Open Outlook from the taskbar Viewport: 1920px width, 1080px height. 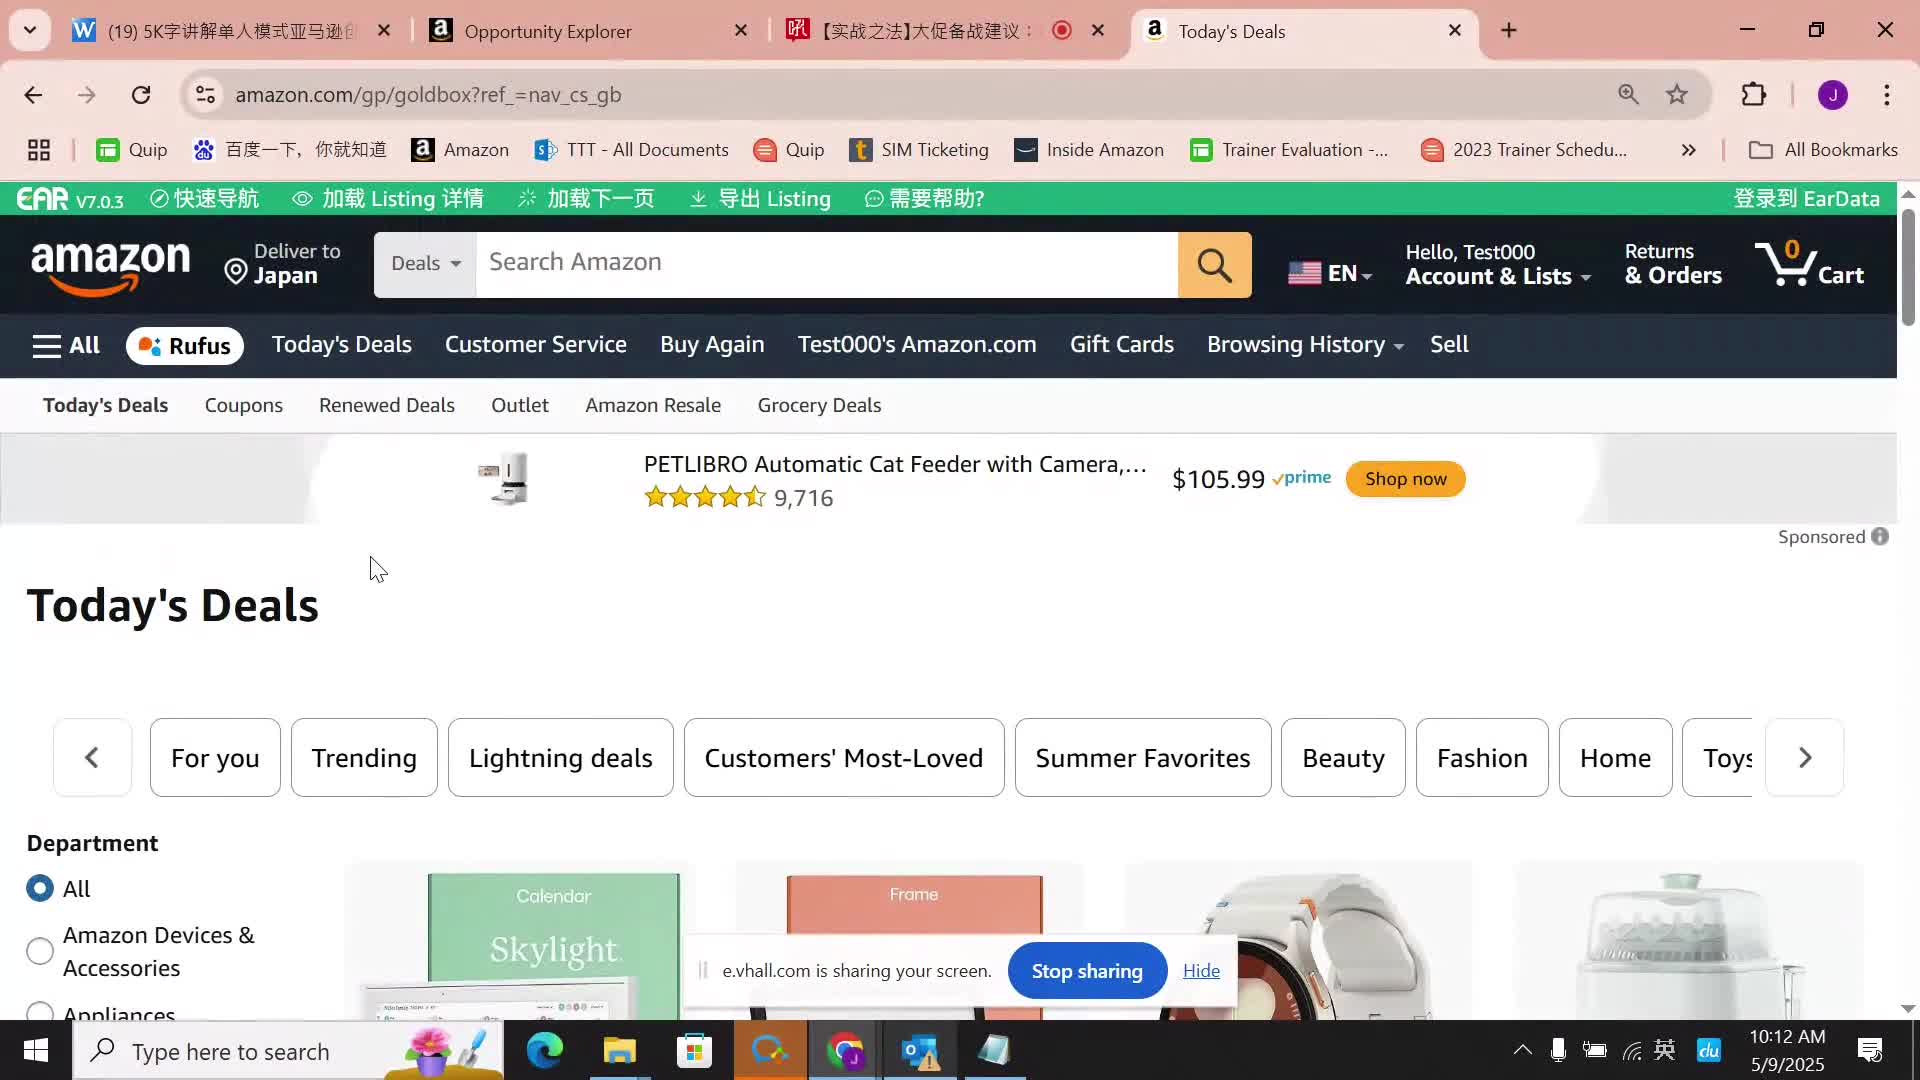[919, 1051]
